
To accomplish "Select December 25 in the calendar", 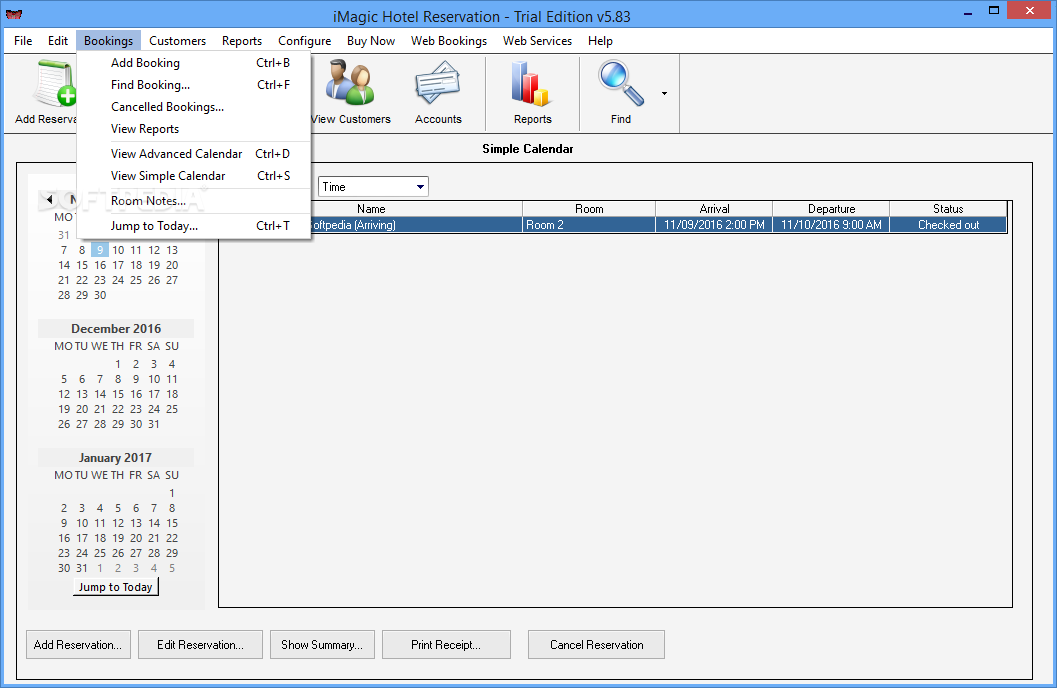I will 172,409.
